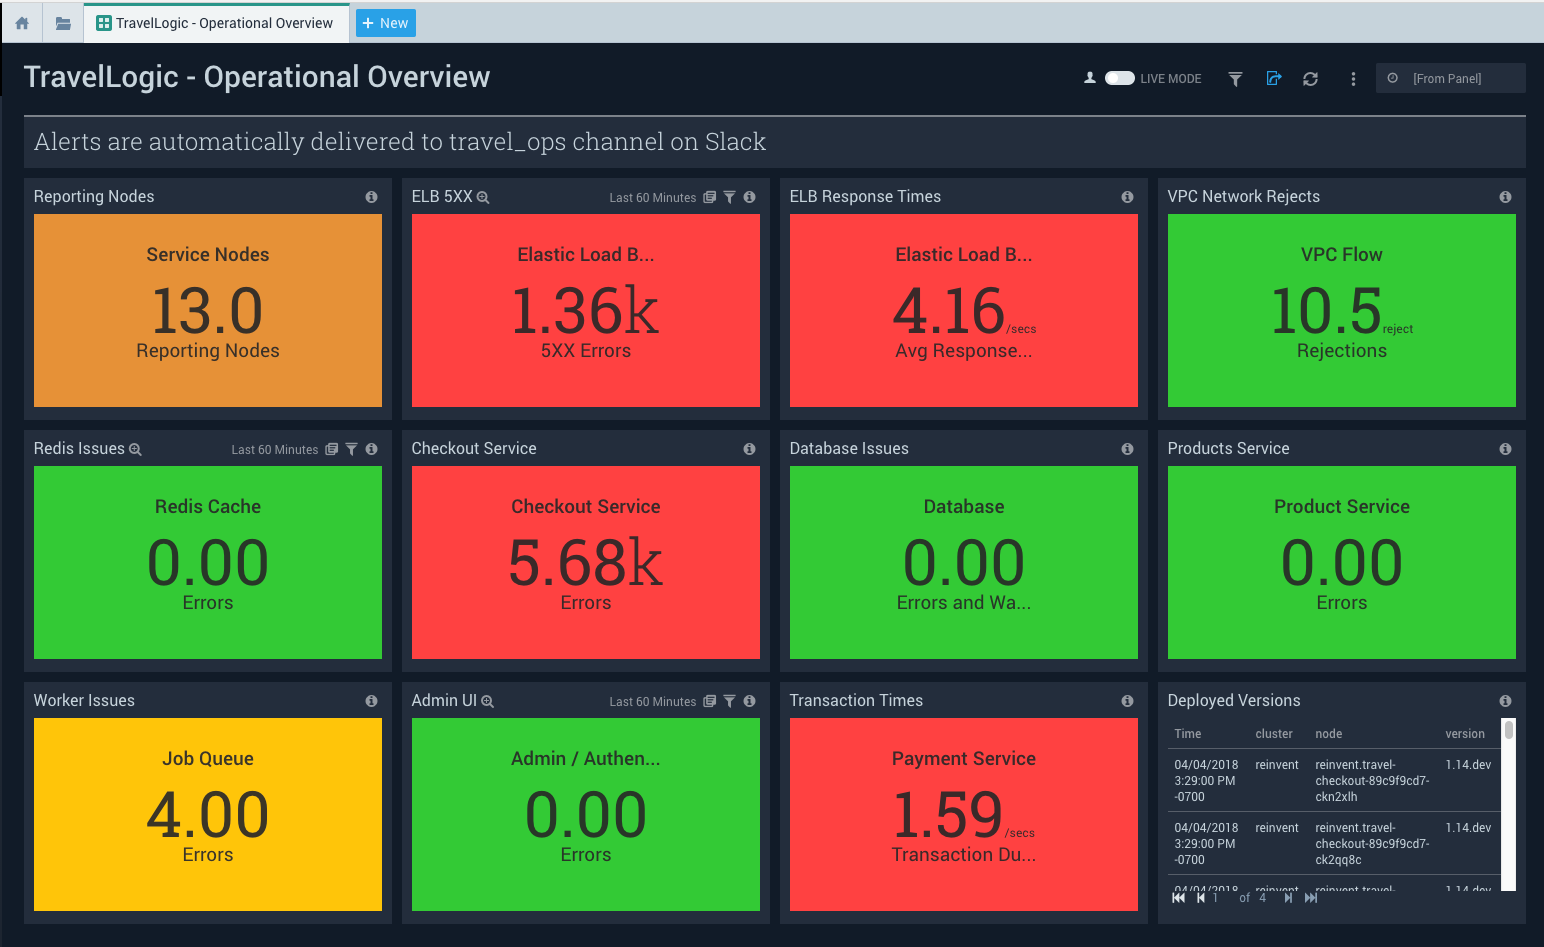Click the + New tab button
The width and height of the screenshot is (1544, 947).
tap(386, 23)
